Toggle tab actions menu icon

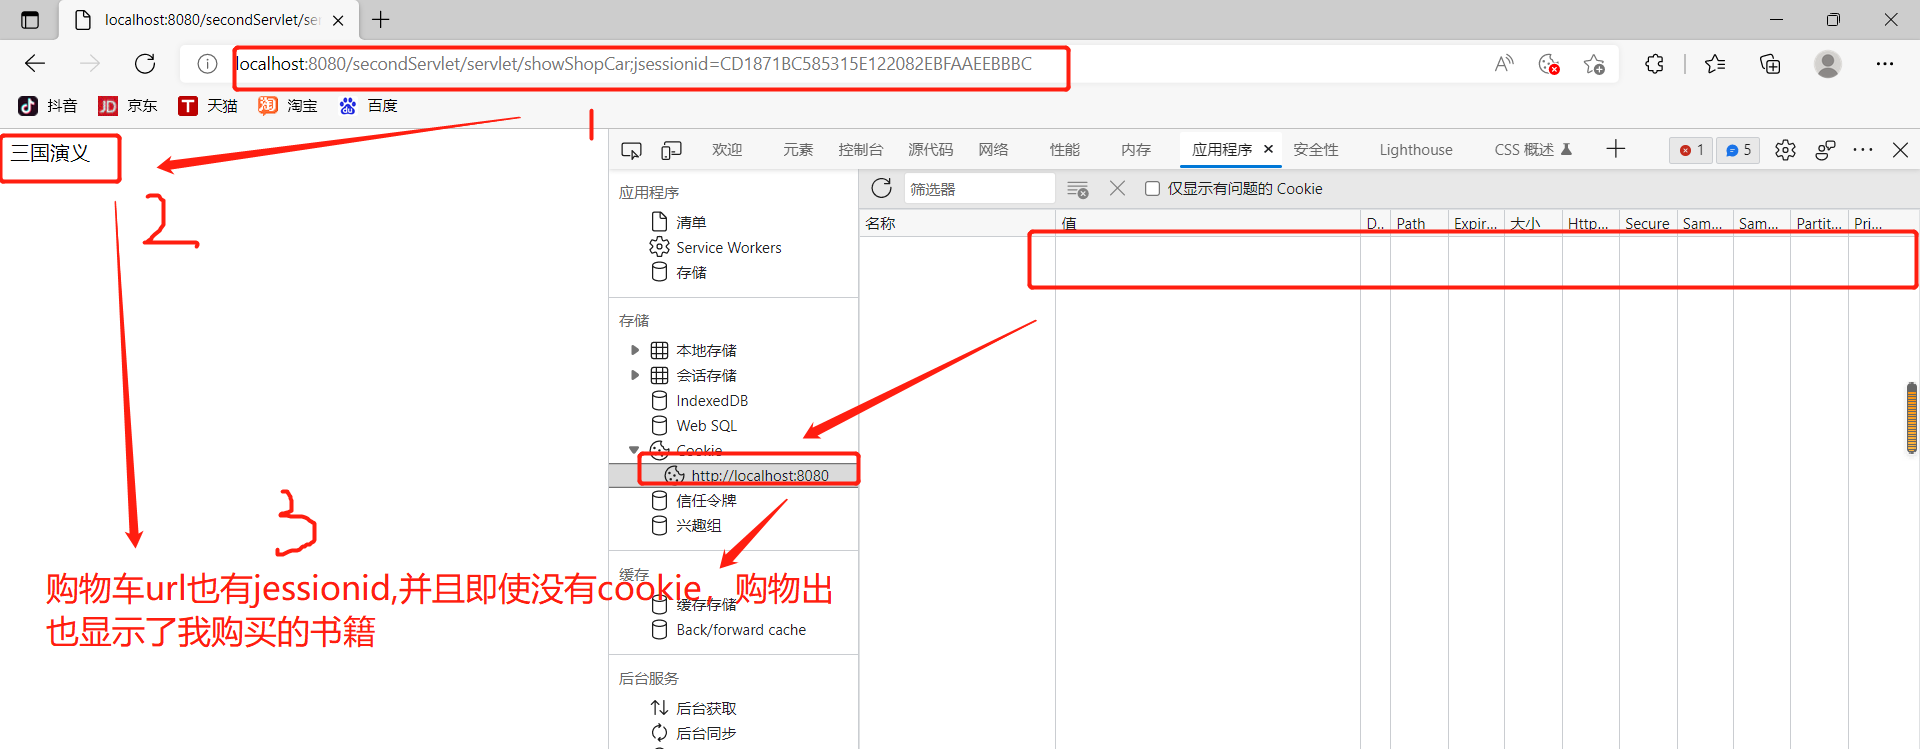[x=30, y=20]
